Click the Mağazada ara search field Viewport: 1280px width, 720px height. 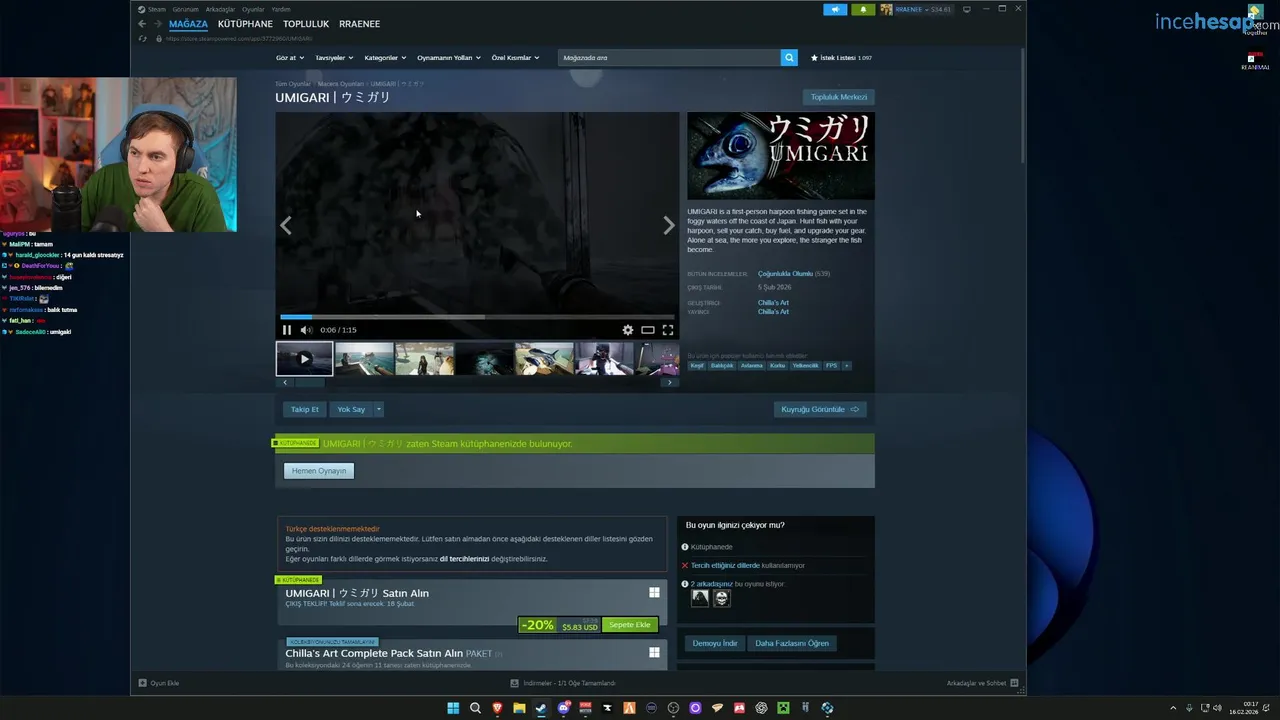click(x=669, y=58)
